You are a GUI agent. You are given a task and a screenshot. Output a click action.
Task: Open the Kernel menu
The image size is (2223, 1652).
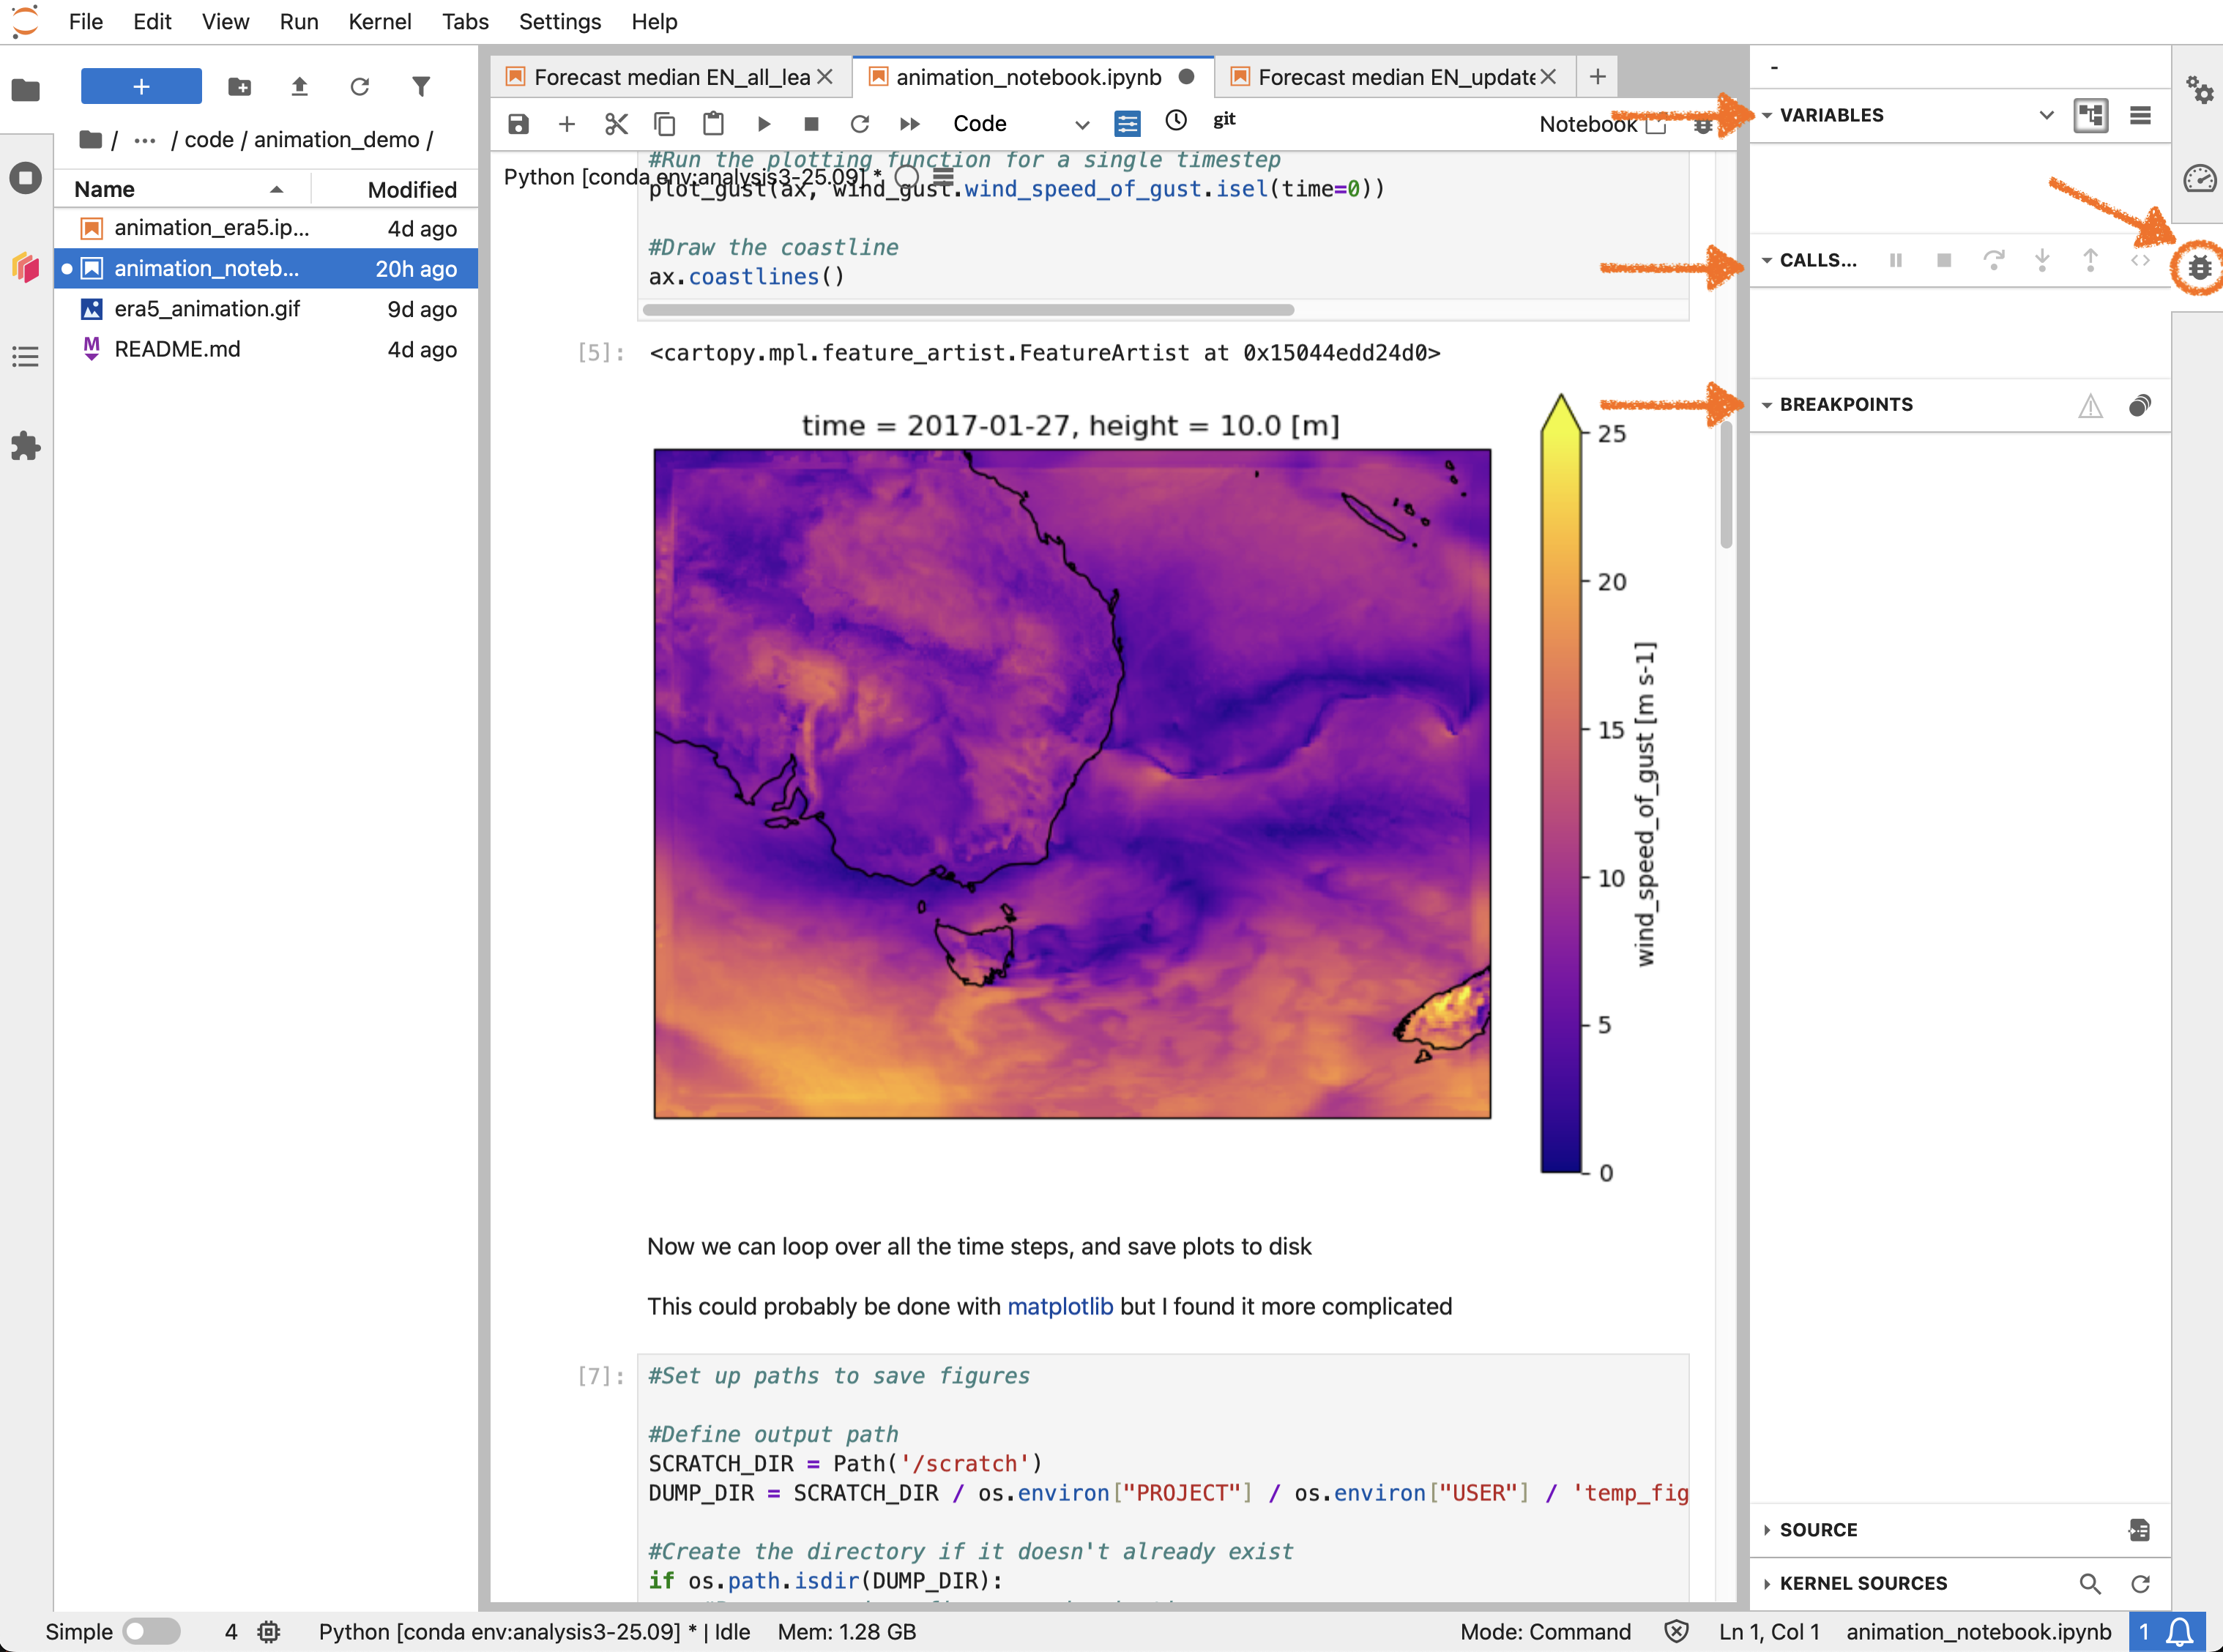[x=379, y=22]
